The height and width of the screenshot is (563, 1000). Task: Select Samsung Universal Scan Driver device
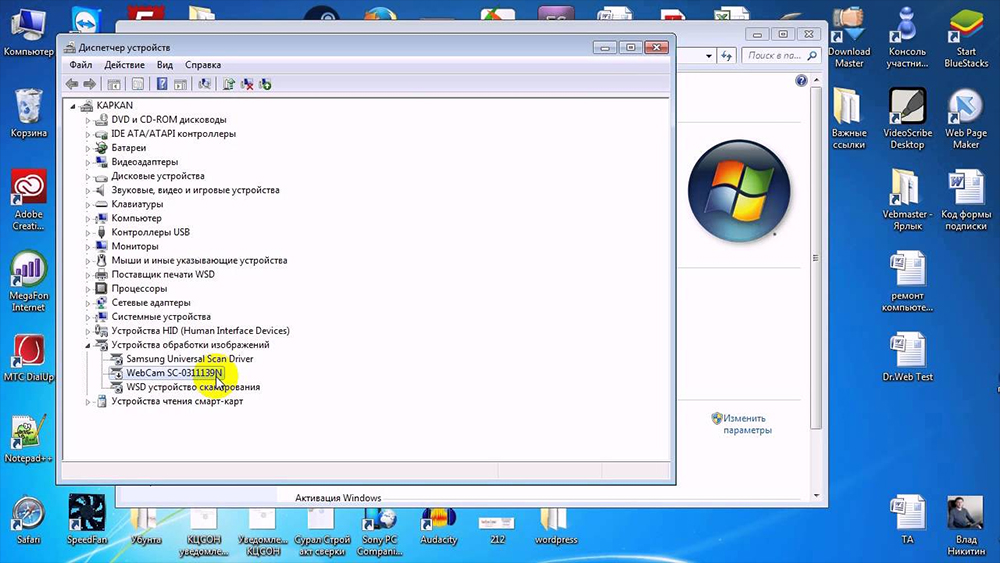189,359
